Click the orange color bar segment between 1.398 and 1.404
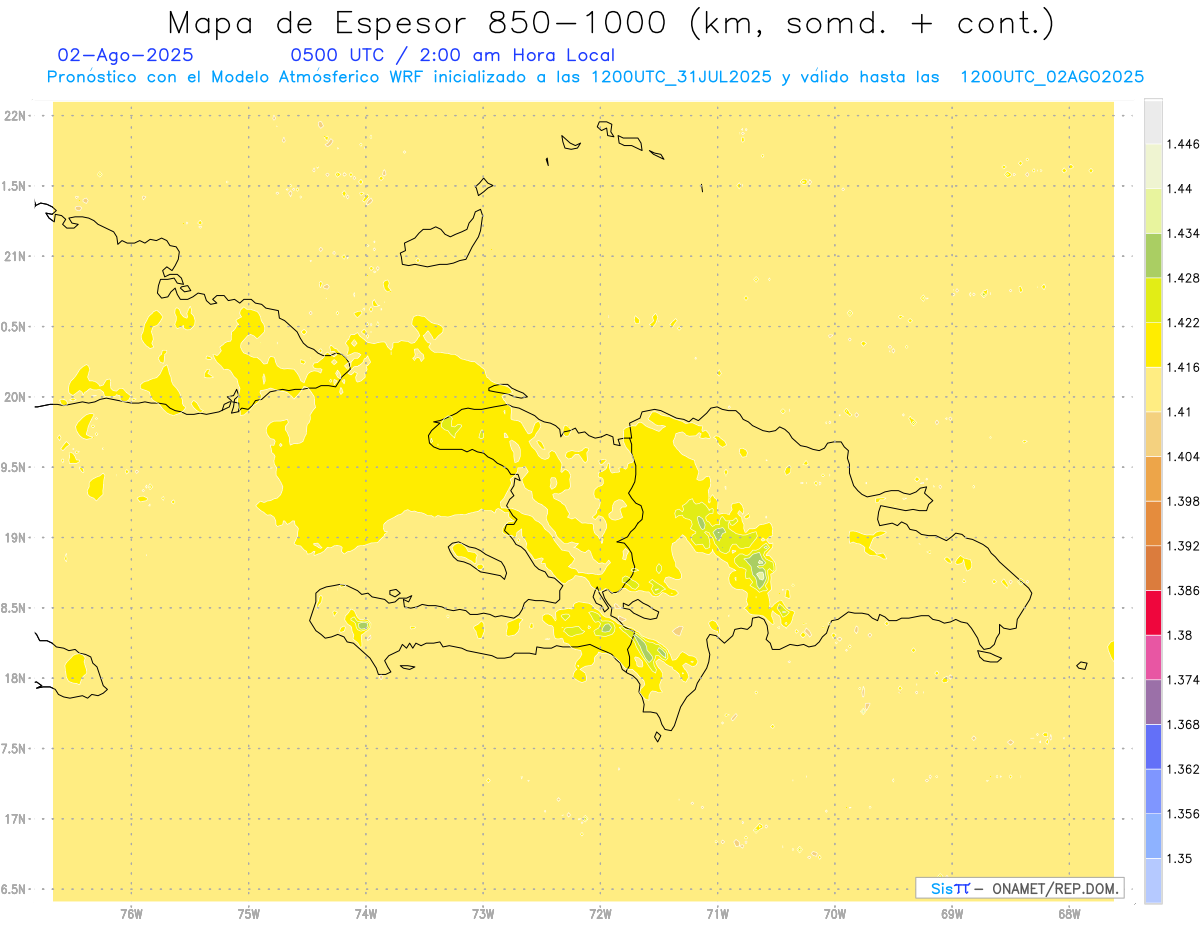The width and height of the screenshot is (1200, 927). tap(1153, 478)
